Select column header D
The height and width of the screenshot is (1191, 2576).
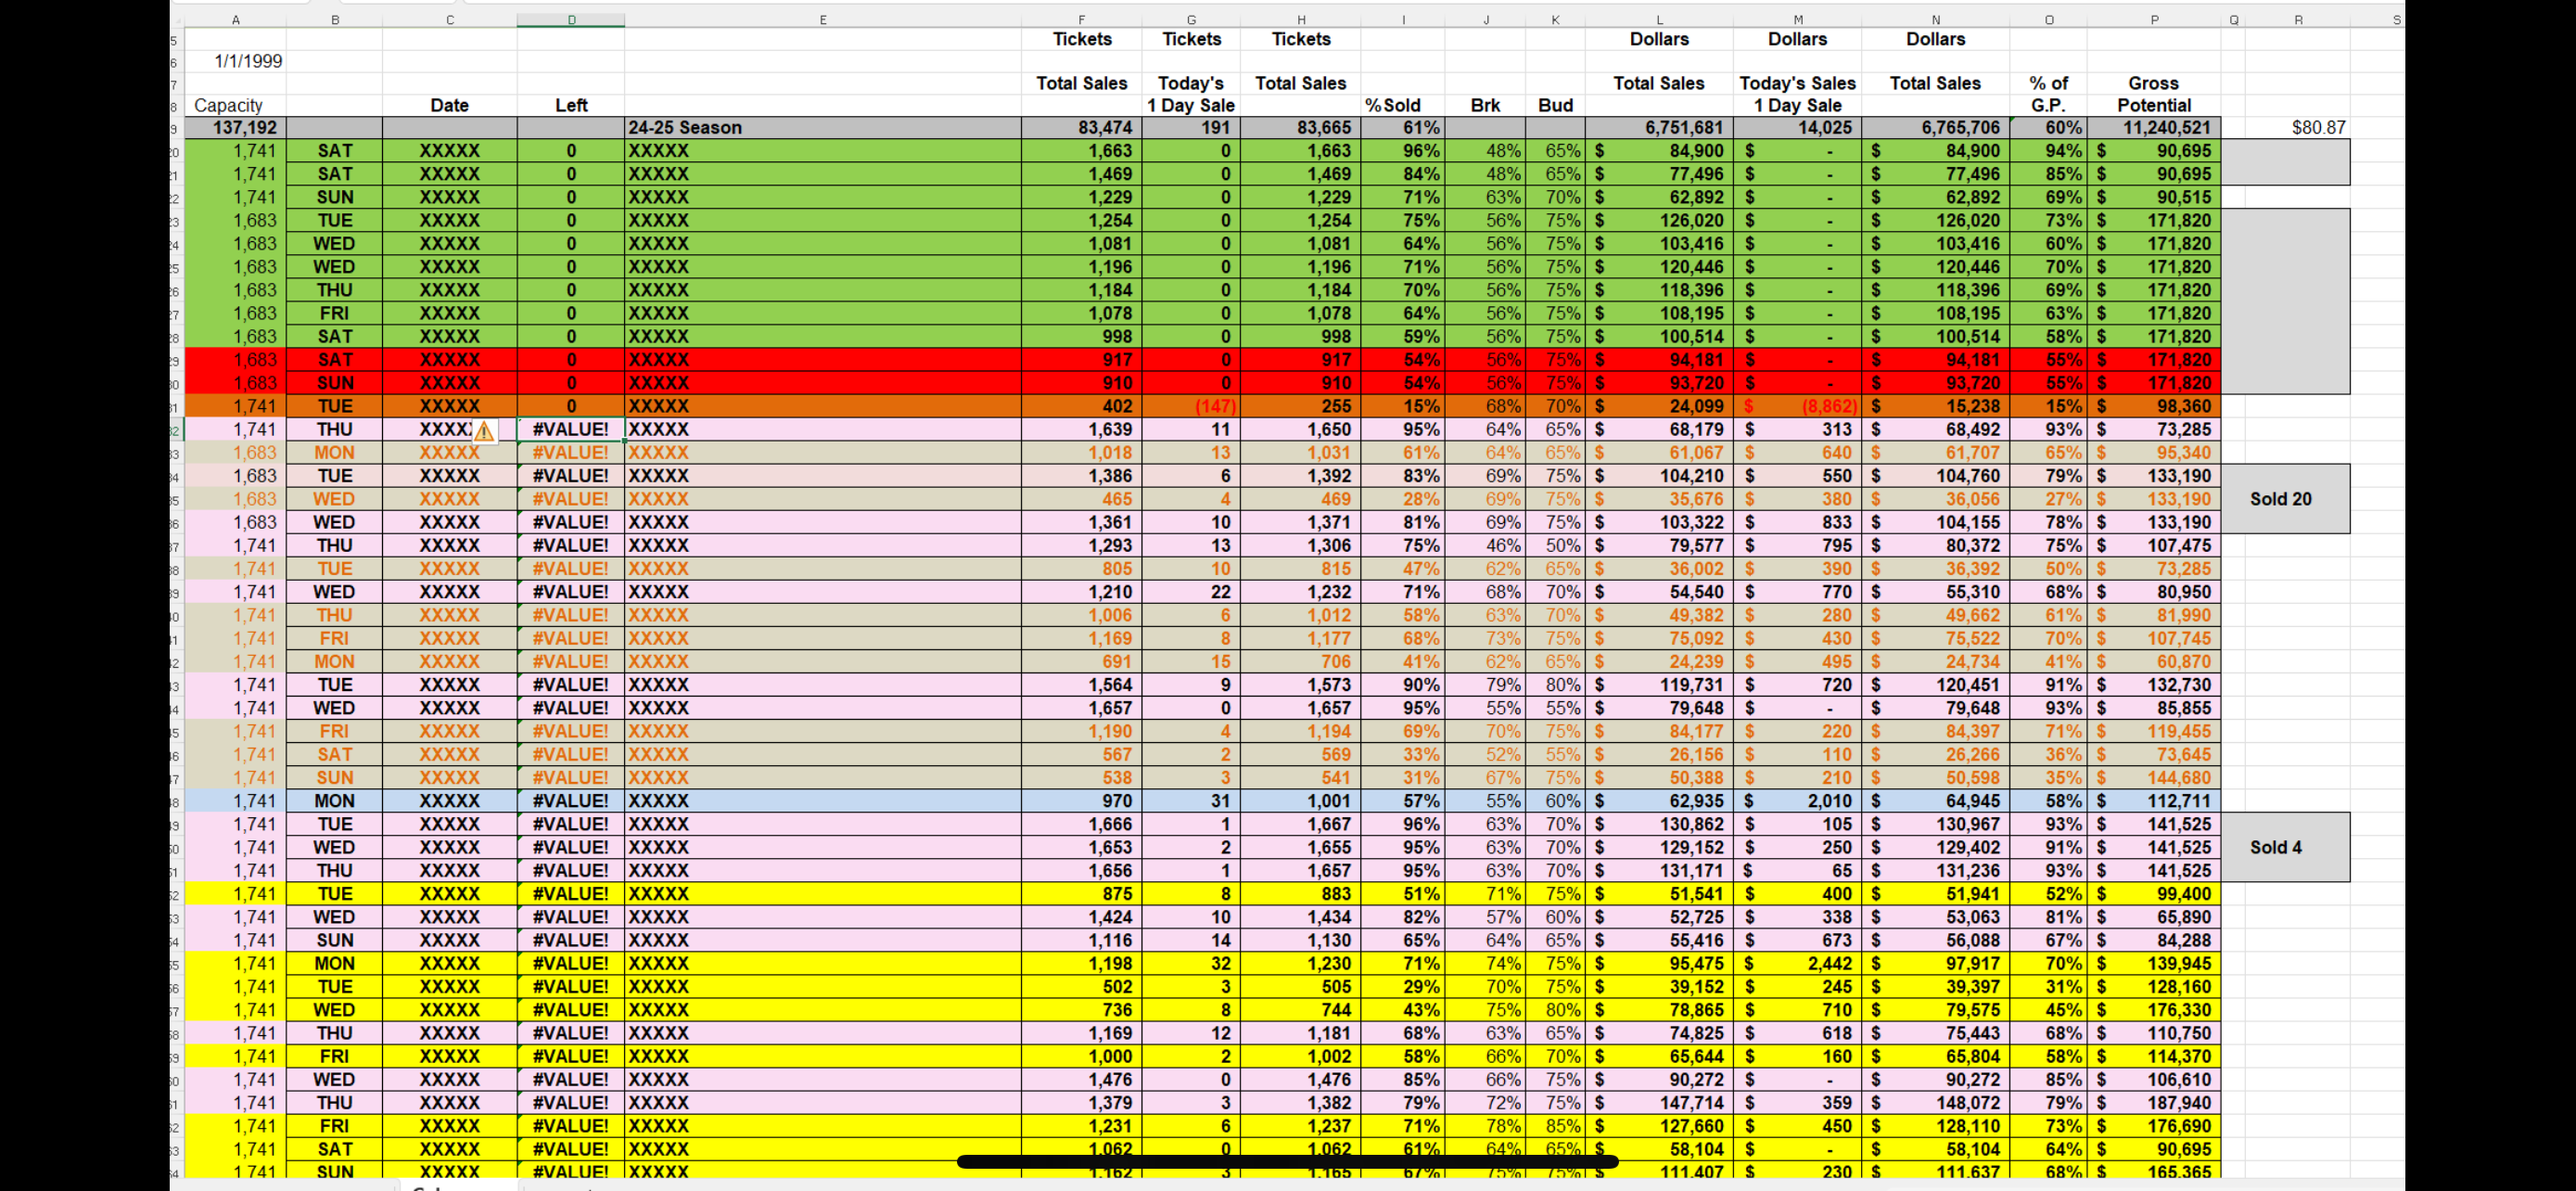click(571, 18)
